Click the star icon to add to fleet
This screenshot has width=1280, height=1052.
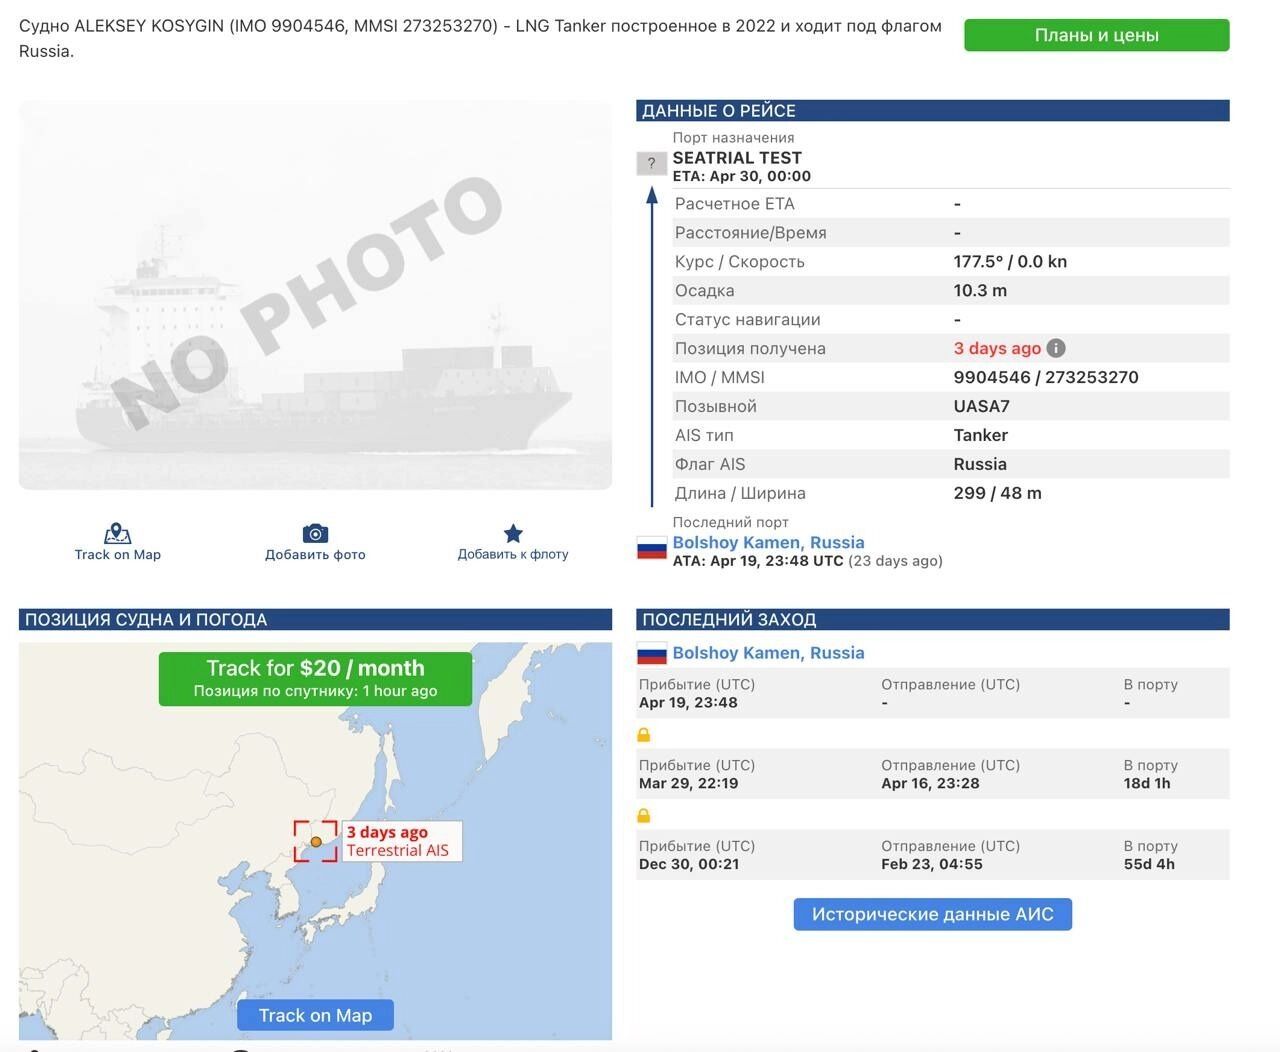pyautogui.click(x=513, y=534)
